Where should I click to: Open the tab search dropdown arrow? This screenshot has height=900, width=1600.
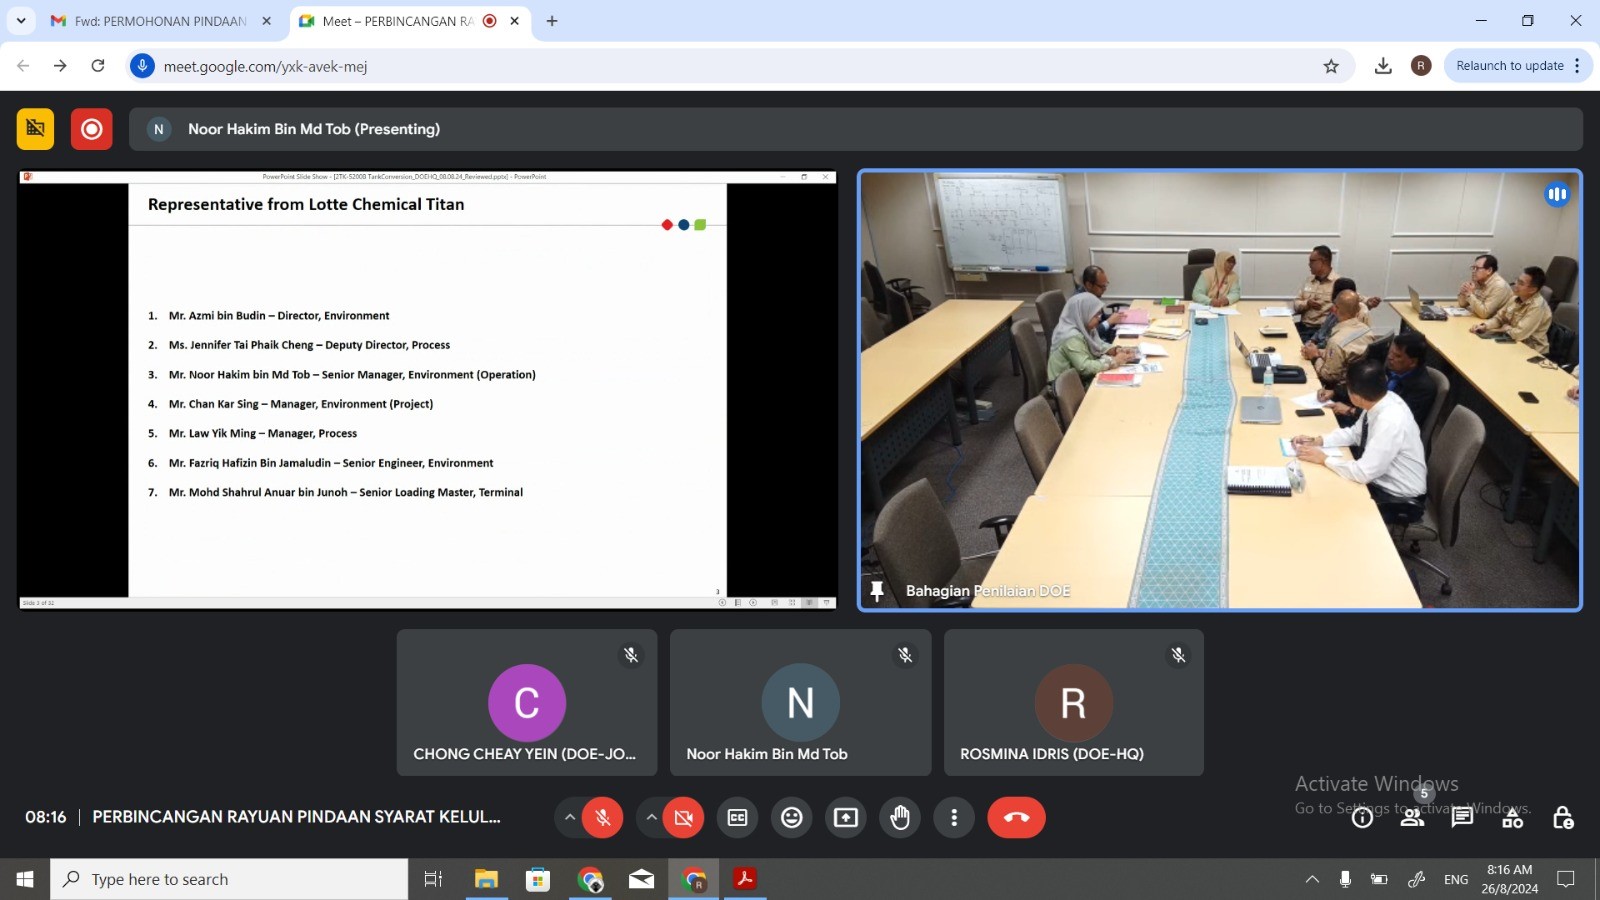pos(20,21)
